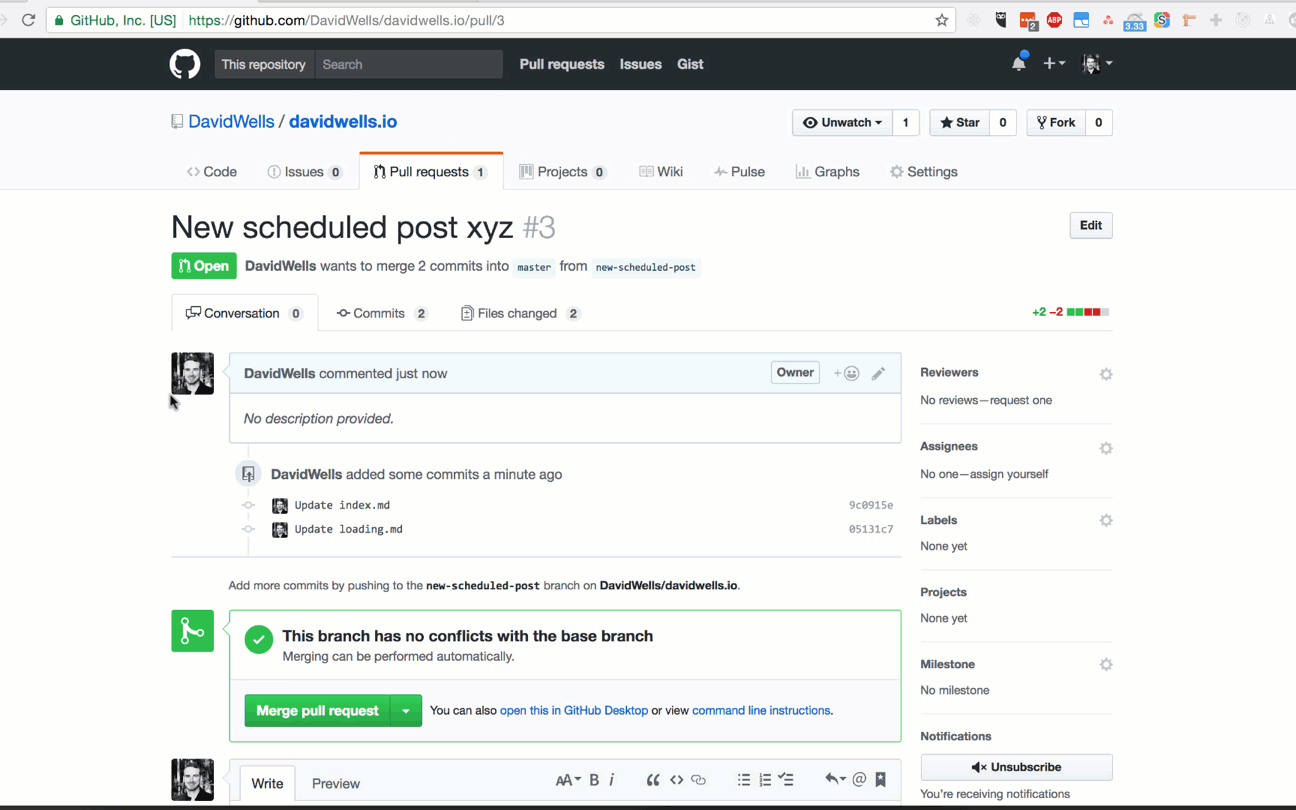
Task: Click the Hootsuite owl extension icon
Action: 1001,20
